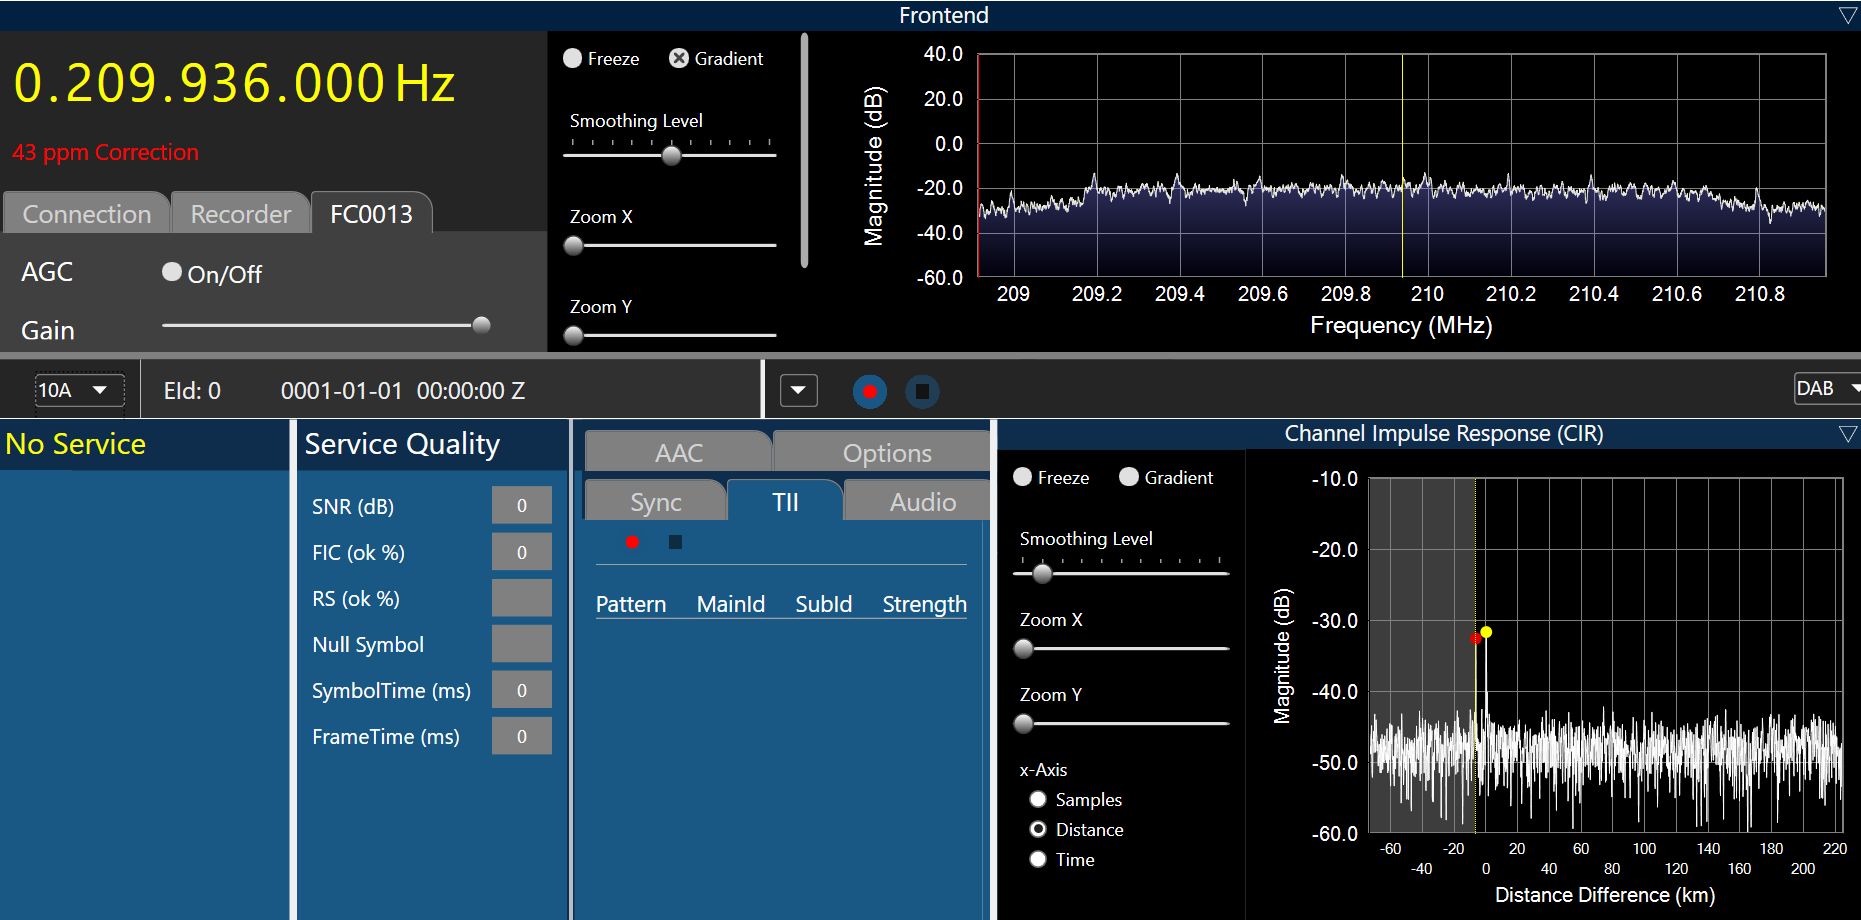Toggle AGC On/Off

[172, 272]
